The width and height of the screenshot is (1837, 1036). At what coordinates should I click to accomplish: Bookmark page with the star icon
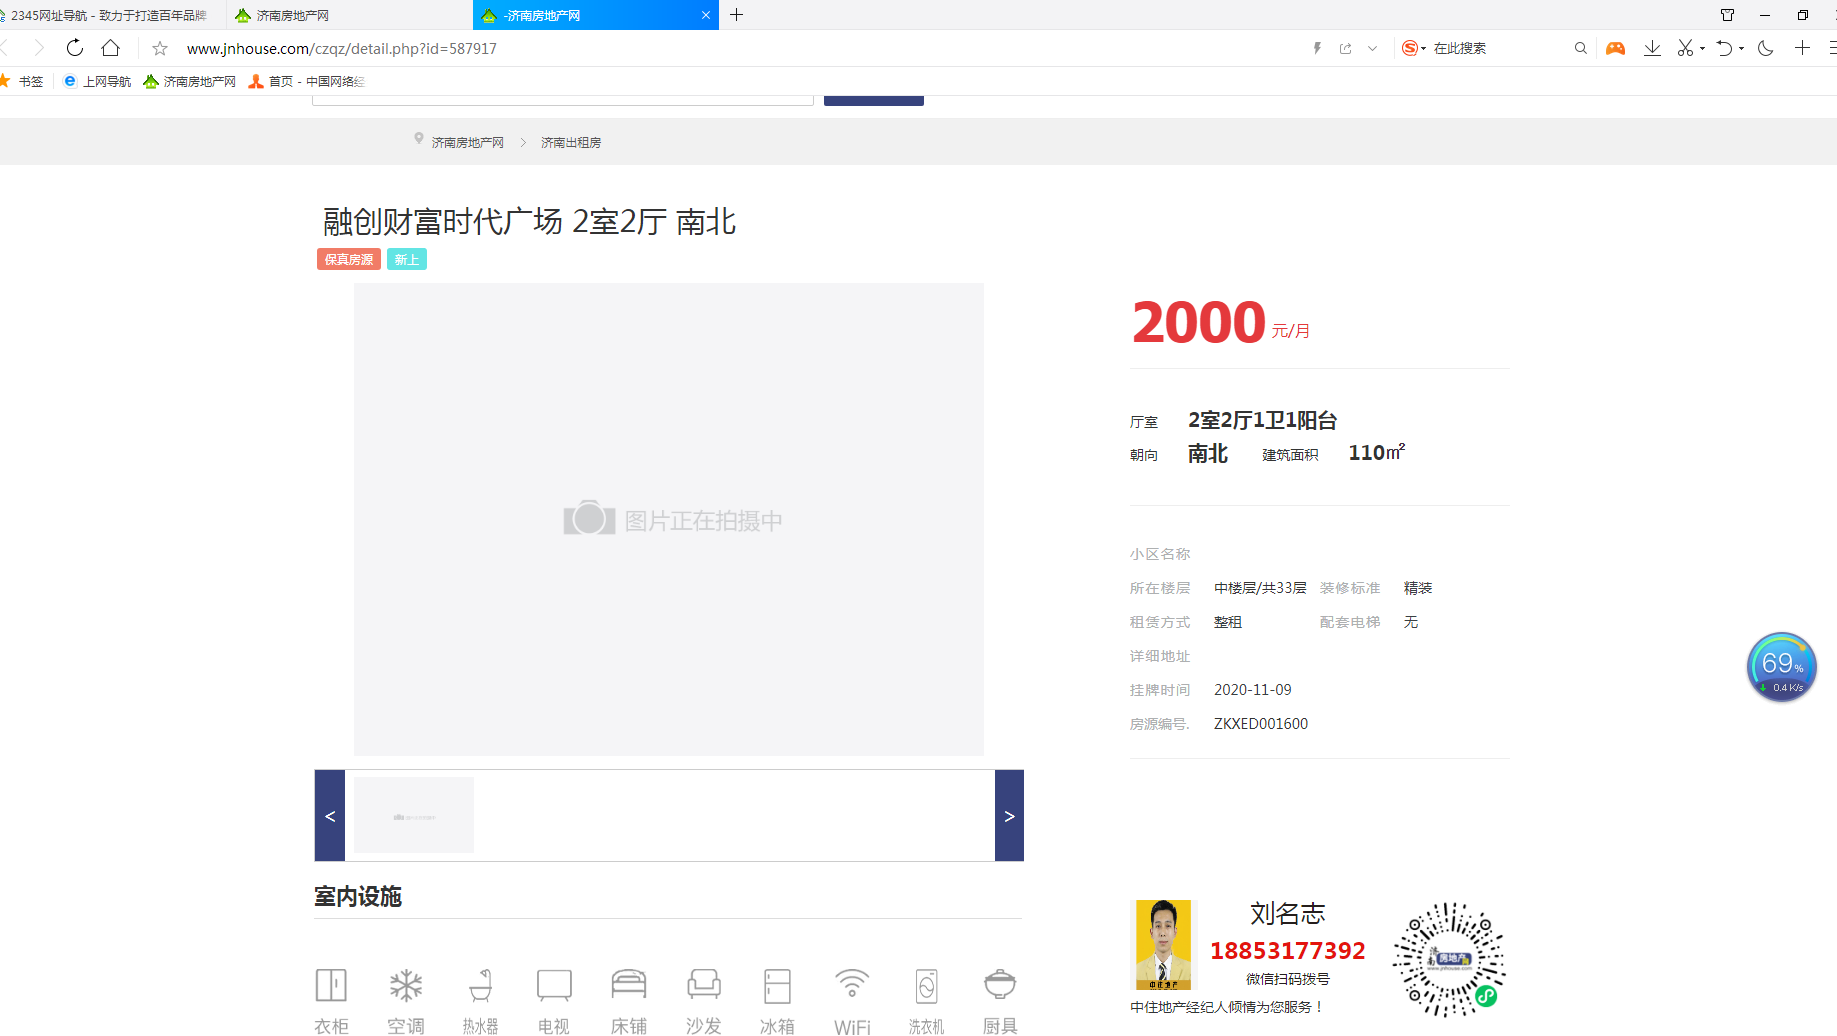(160, 48)
